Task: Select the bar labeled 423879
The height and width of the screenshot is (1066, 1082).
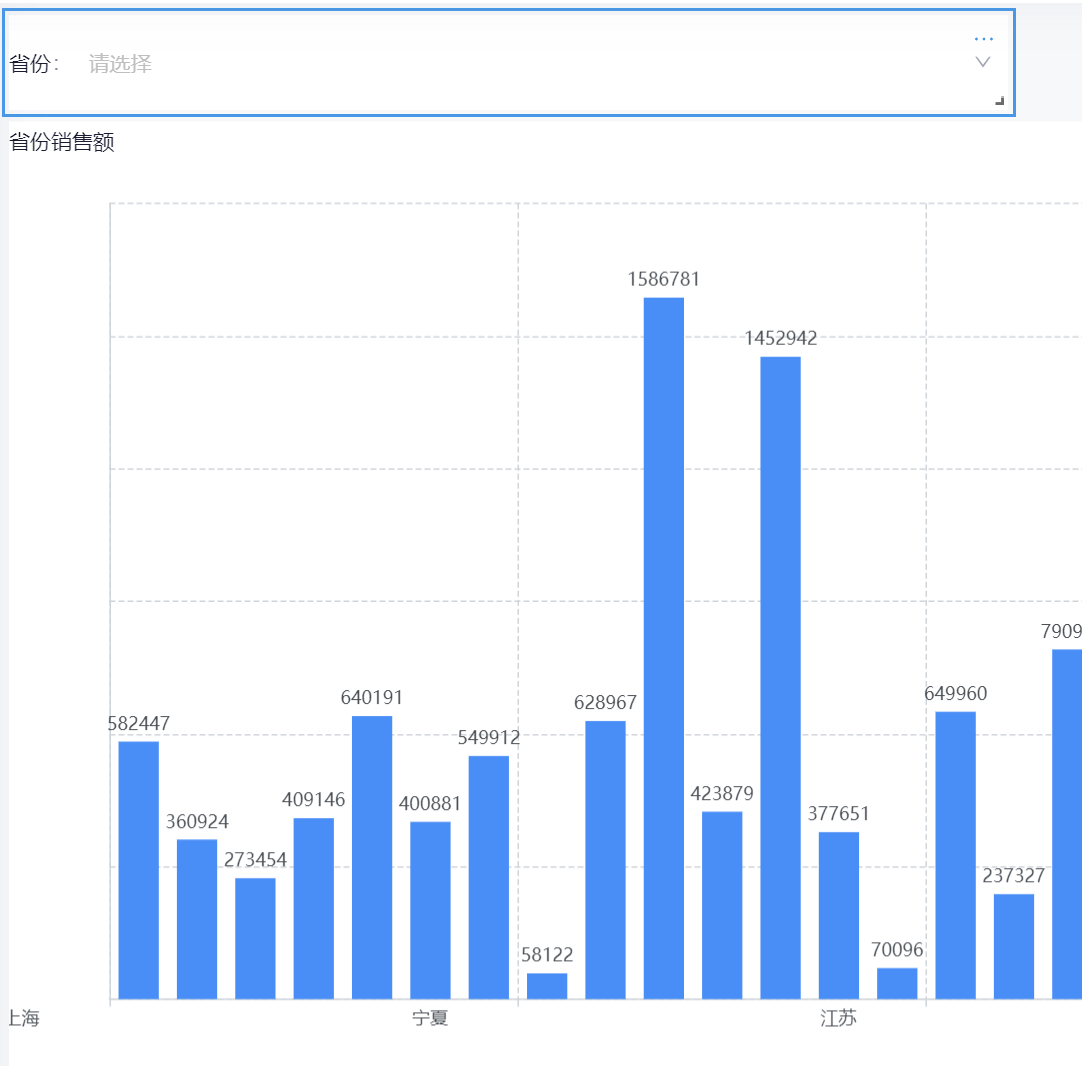Action: (x=722, y=905)
